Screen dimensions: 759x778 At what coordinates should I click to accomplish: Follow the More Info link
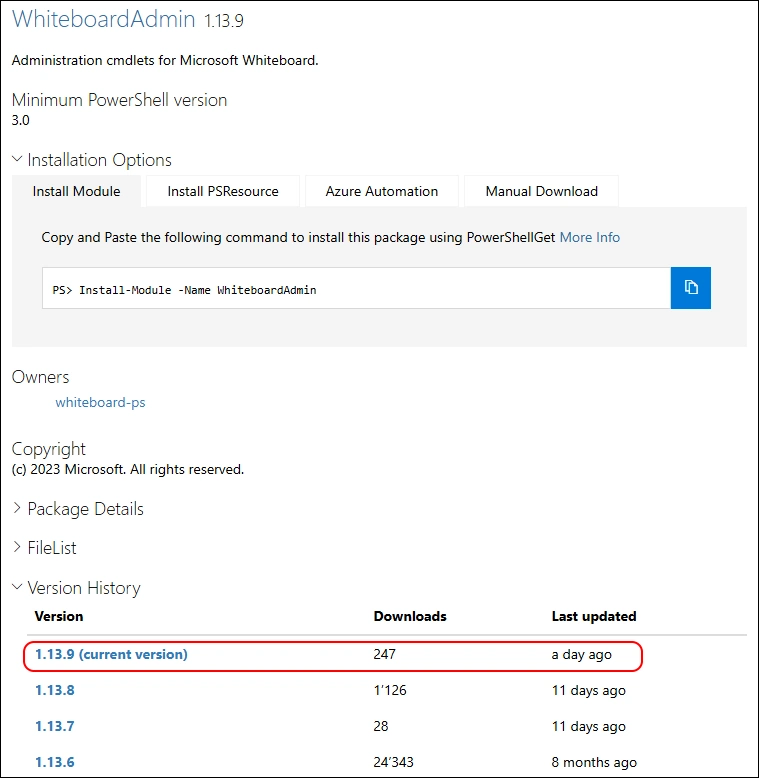(x=589, y=237)
